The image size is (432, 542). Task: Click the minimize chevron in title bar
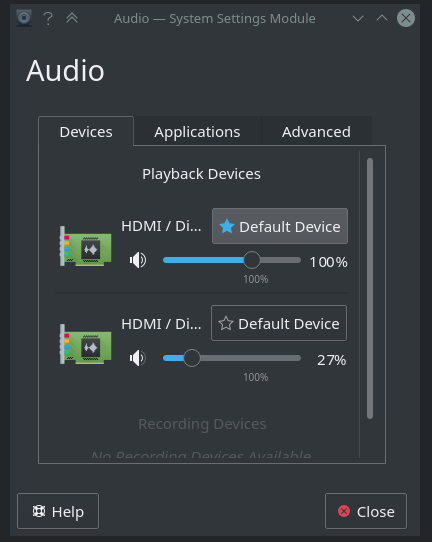click(x=358, y=18)
